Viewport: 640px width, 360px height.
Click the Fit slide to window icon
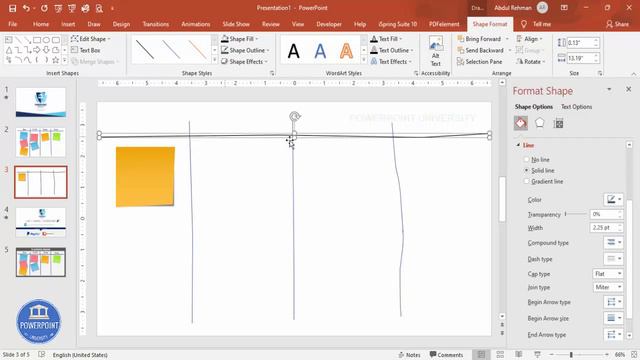[x=634, y=354]
